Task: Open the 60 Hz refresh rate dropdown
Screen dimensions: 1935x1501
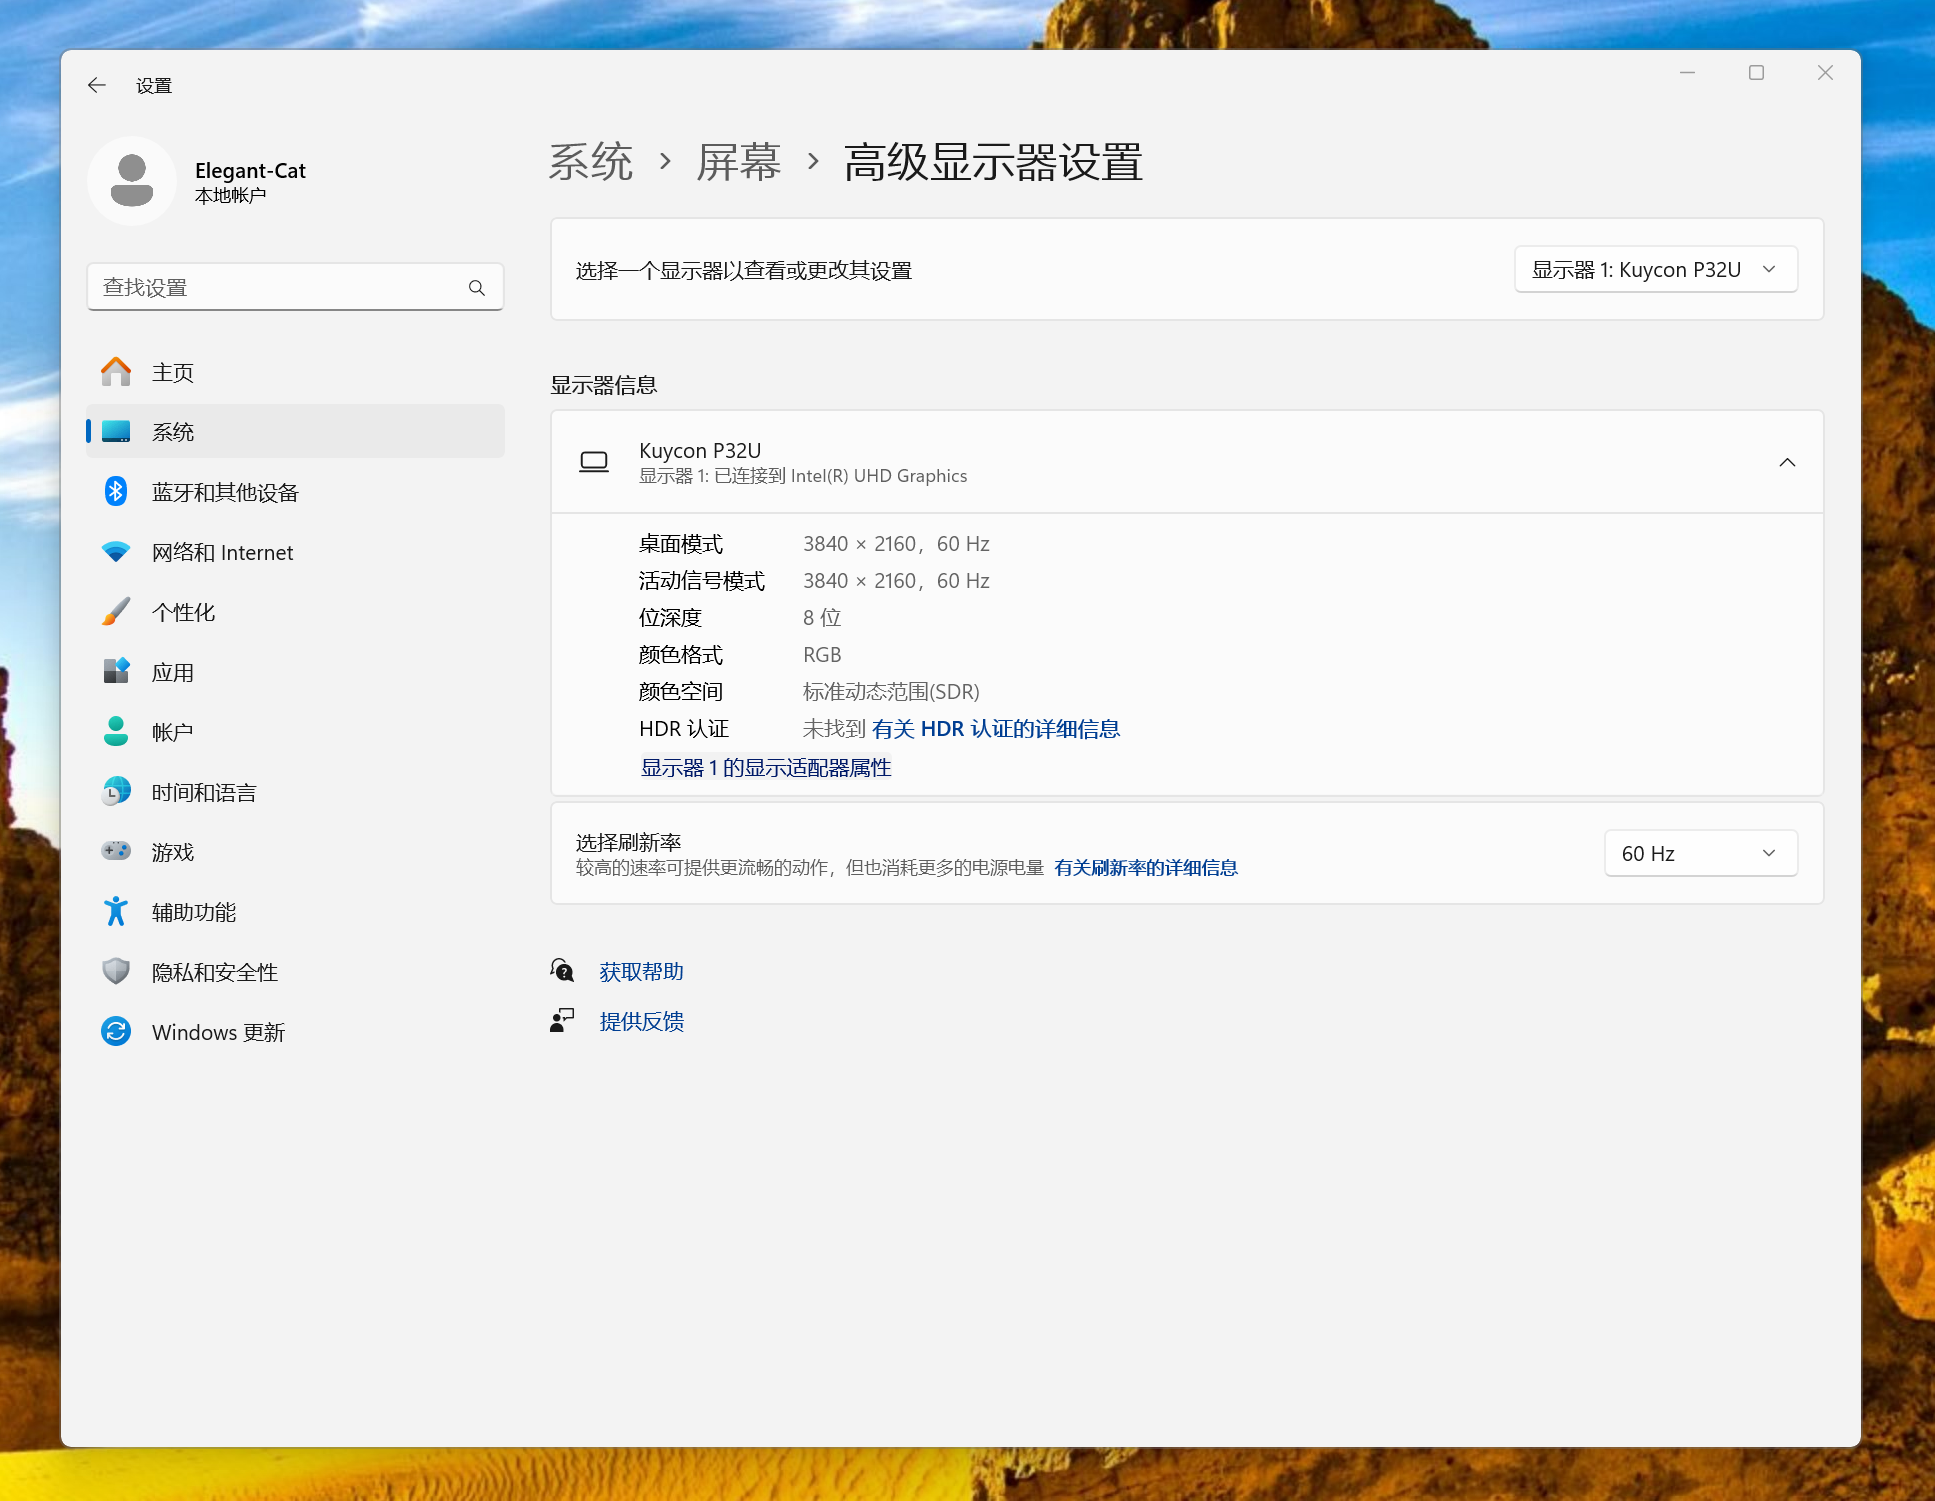Action: click(x=1700, y=853)
